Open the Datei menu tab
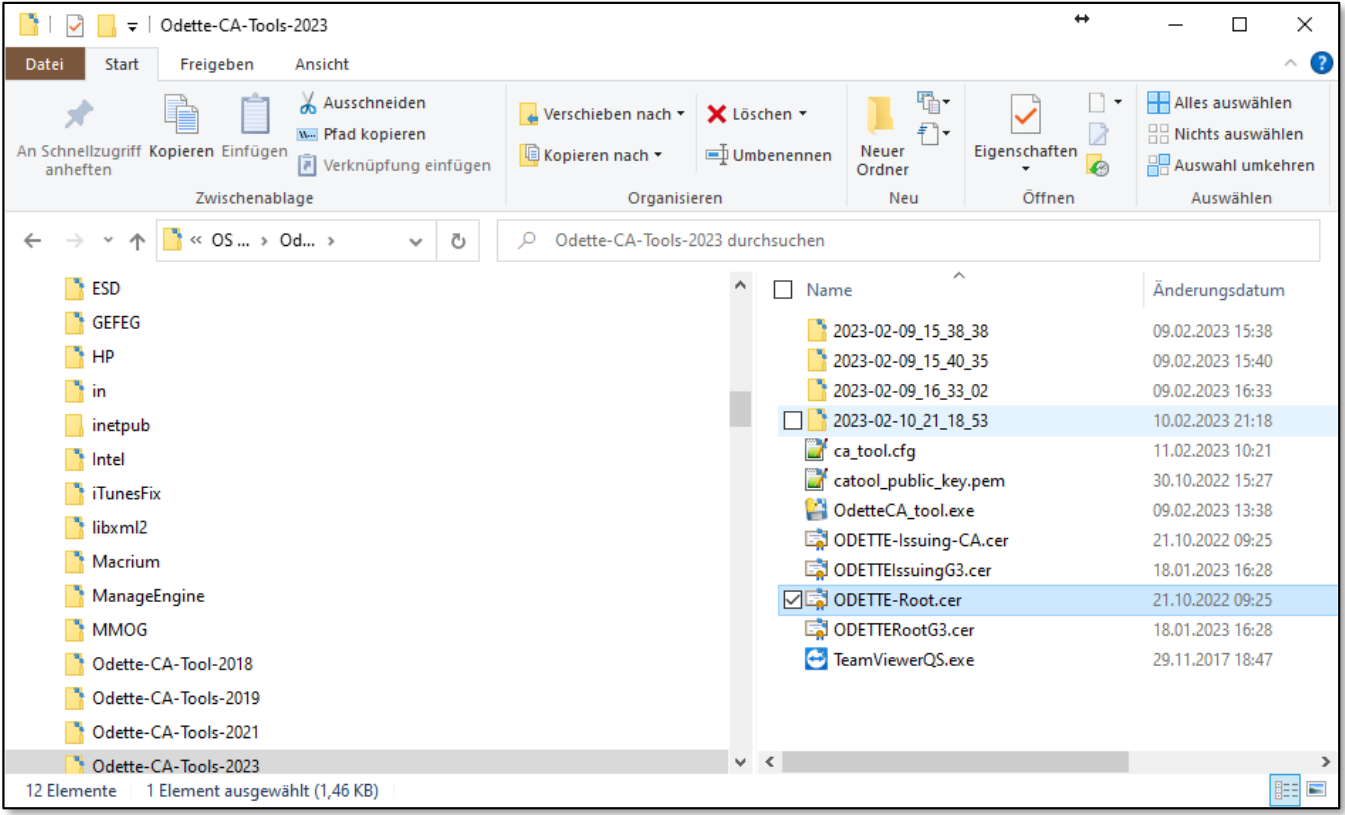 click(44, 64)
